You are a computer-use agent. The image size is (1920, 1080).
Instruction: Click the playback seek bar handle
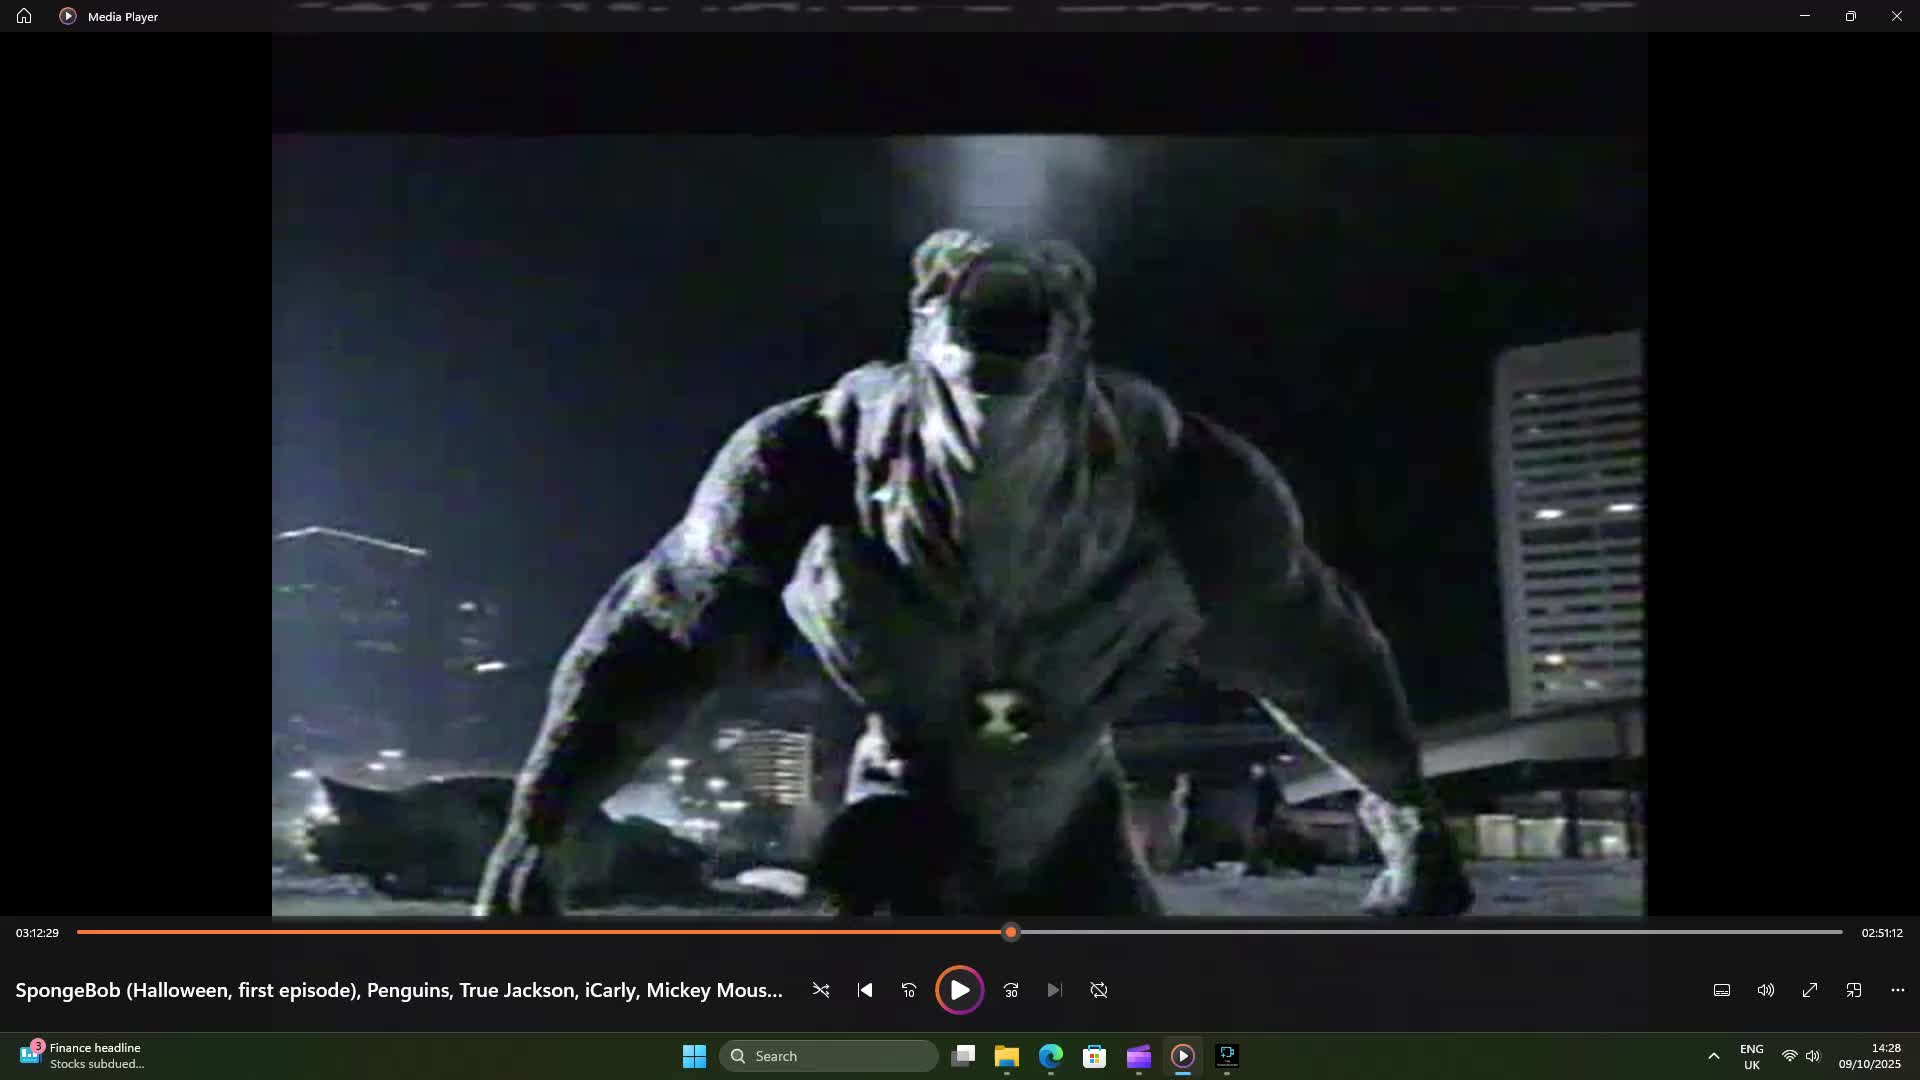[x=1011, y=932]
